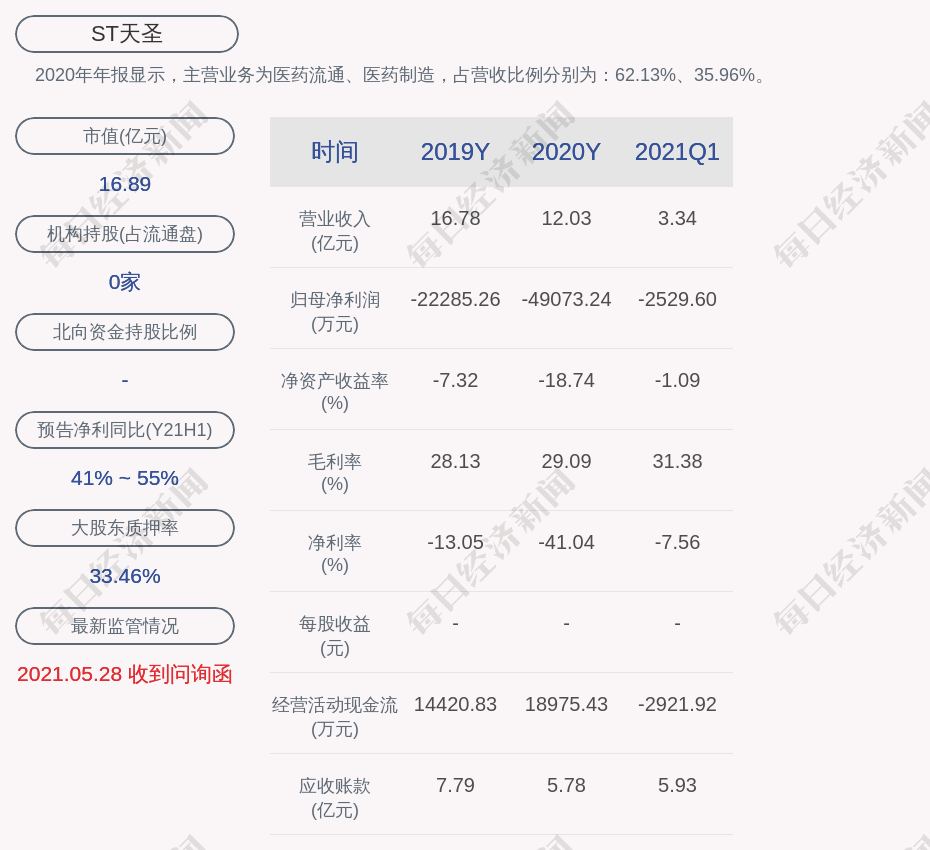Viewport: 930px width, 850px height.
Task: Click the 机构持股(占流通盘) label pill
Action: coord(125,234)
